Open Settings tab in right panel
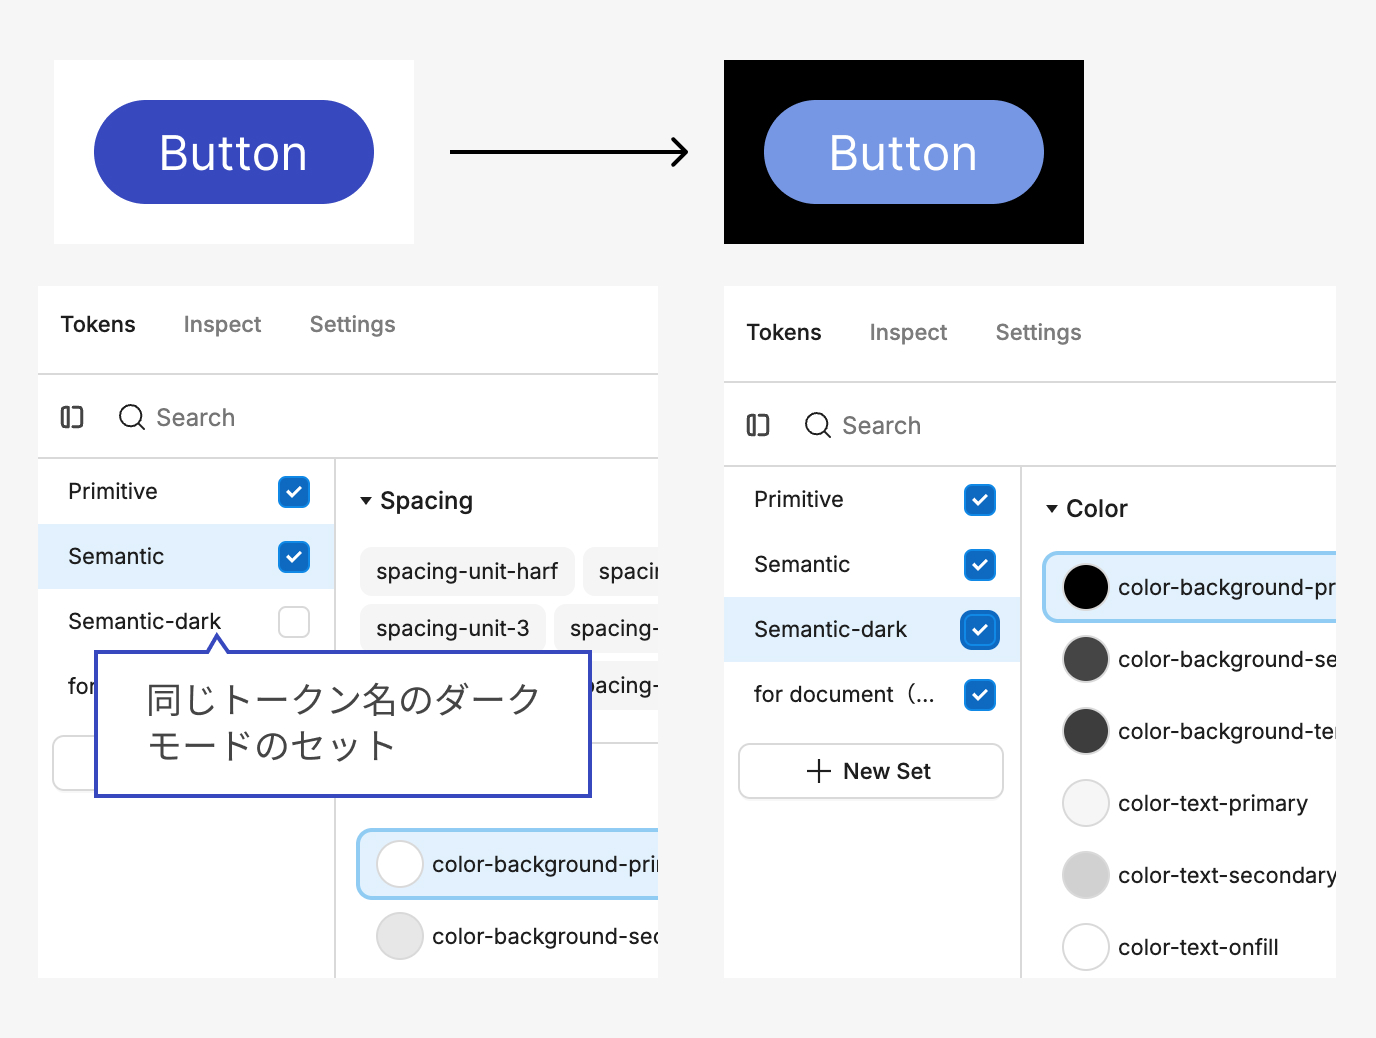This screenshot has width=1376, height=1038. (1038, 333)
